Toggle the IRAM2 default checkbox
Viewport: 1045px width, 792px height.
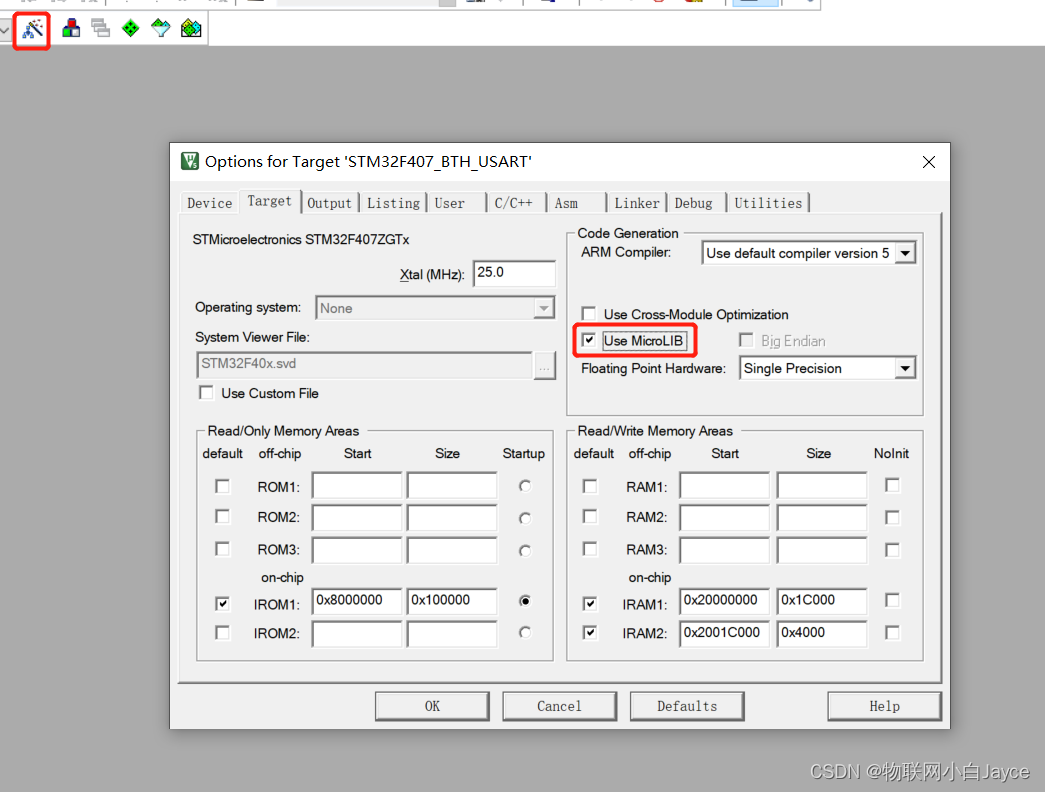(590, 632)
